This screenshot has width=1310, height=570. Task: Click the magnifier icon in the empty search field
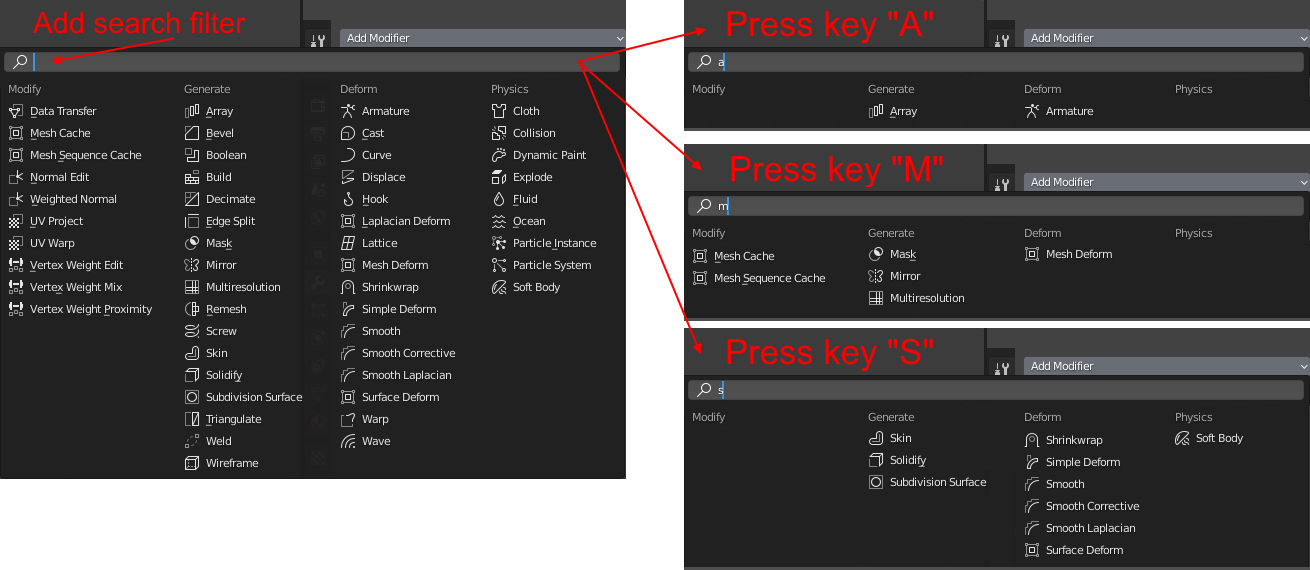point(20,62)
